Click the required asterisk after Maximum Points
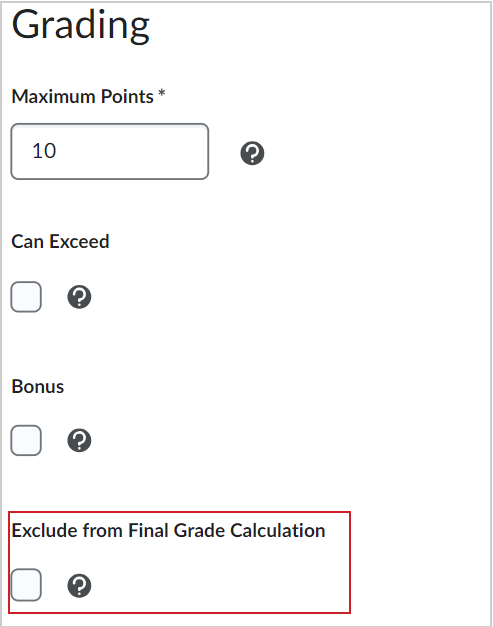Screen dimensions: 493x627 (x=162, y=94)
